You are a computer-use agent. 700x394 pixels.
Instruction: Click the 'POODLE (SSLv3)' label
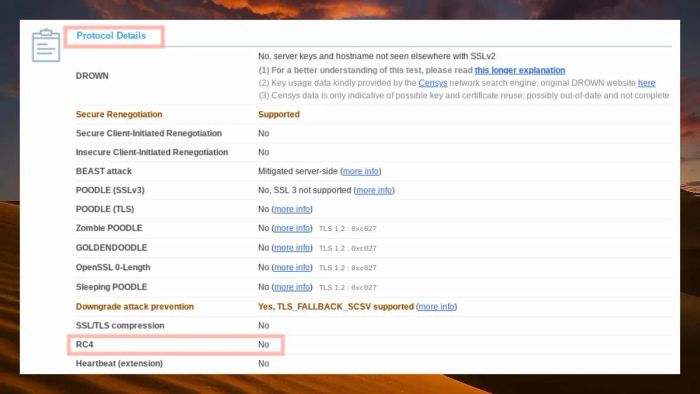click(110, 190)
